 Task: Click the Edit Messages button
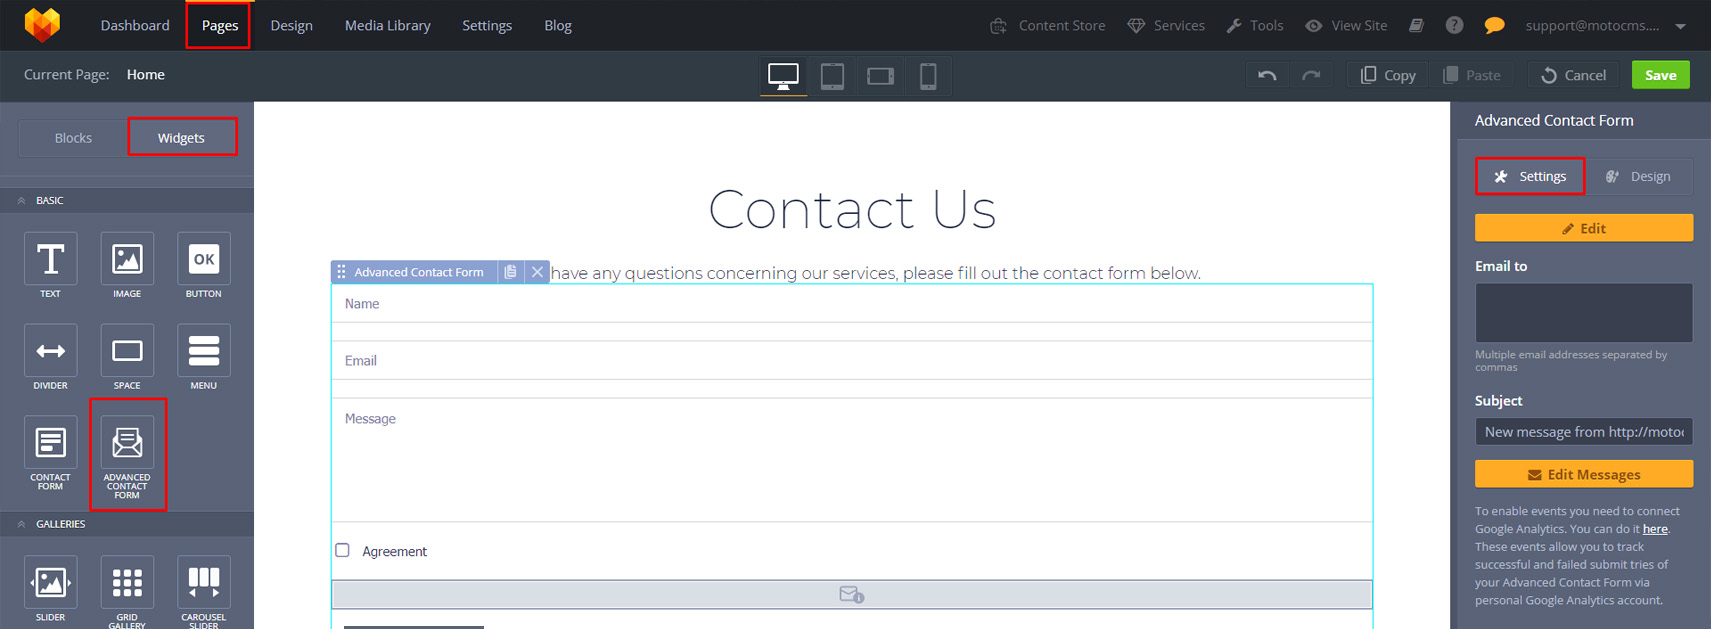point(1583,474)
